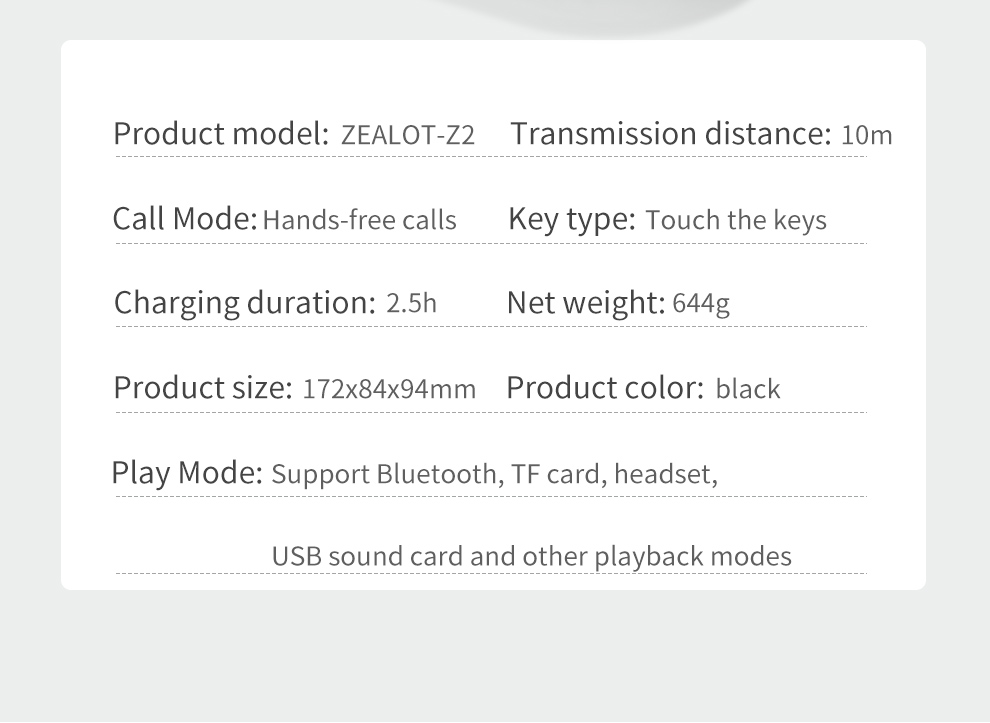990x723 pixels.
Task: Select the black color value
Action: click(x=748, y=389)
